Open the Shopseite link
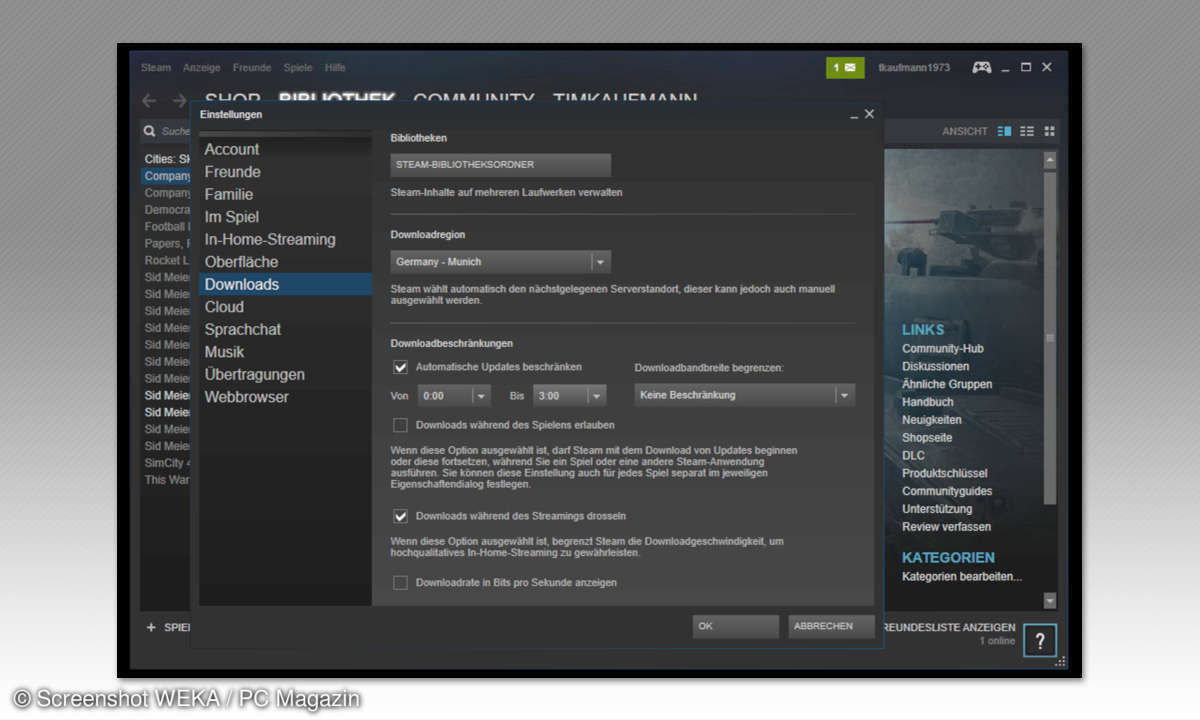This screenshot has height=720, width=1200. coord(927,438)
